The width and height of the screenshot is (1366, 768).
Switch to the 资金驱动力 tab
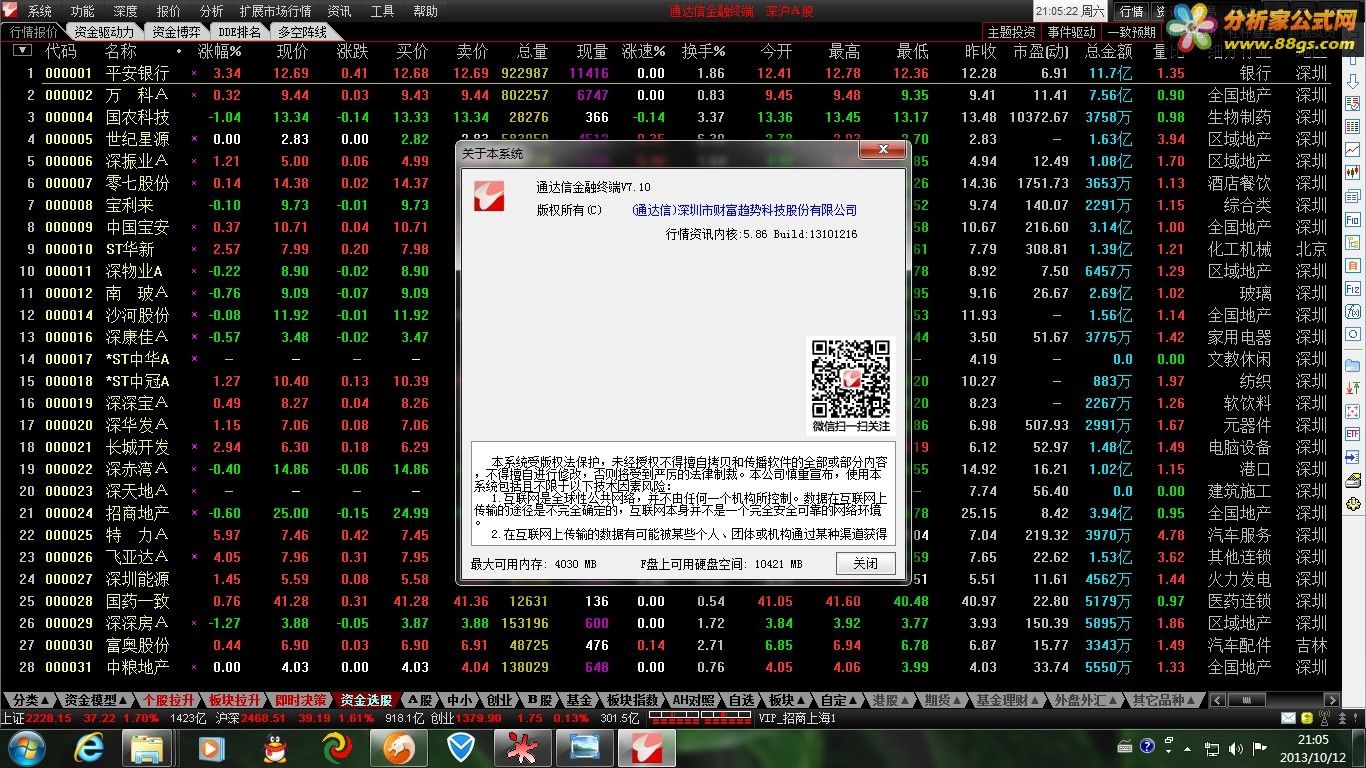[104, 32]
